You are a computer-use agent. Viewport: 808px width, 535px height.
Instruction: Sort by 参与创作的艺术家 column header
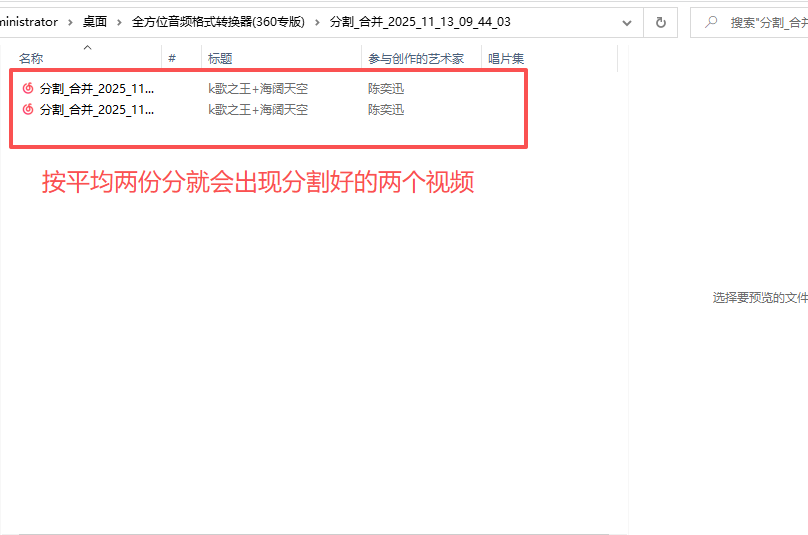click(416, 58)
